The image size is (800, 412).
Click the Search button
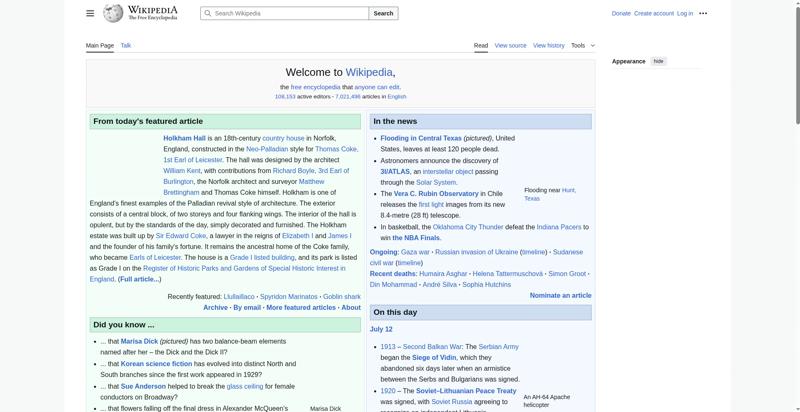tap(383, 13)
